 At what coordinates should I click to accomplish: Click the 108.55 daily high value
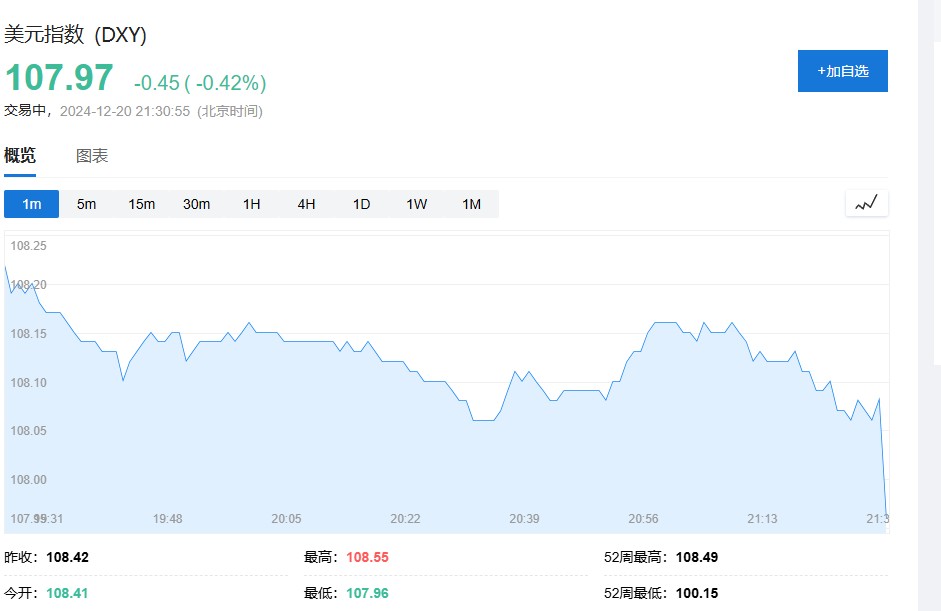pos(367,557)
